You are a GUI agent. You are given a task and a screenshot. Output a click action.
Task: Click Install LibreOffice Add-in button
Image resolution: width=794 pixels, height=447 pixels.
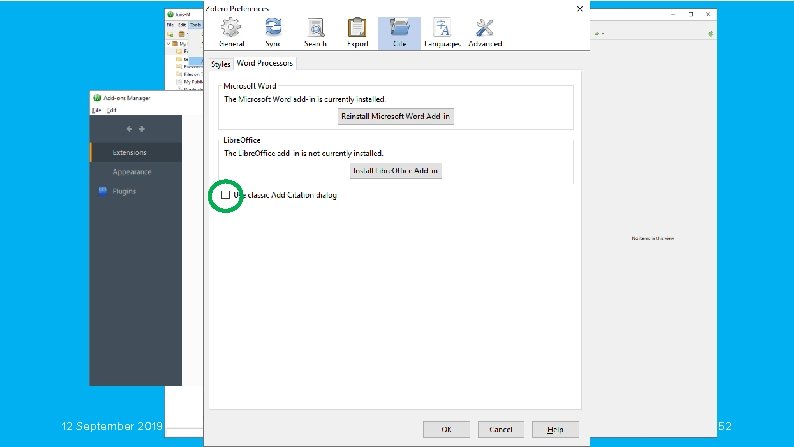click(x=395, y=171)
